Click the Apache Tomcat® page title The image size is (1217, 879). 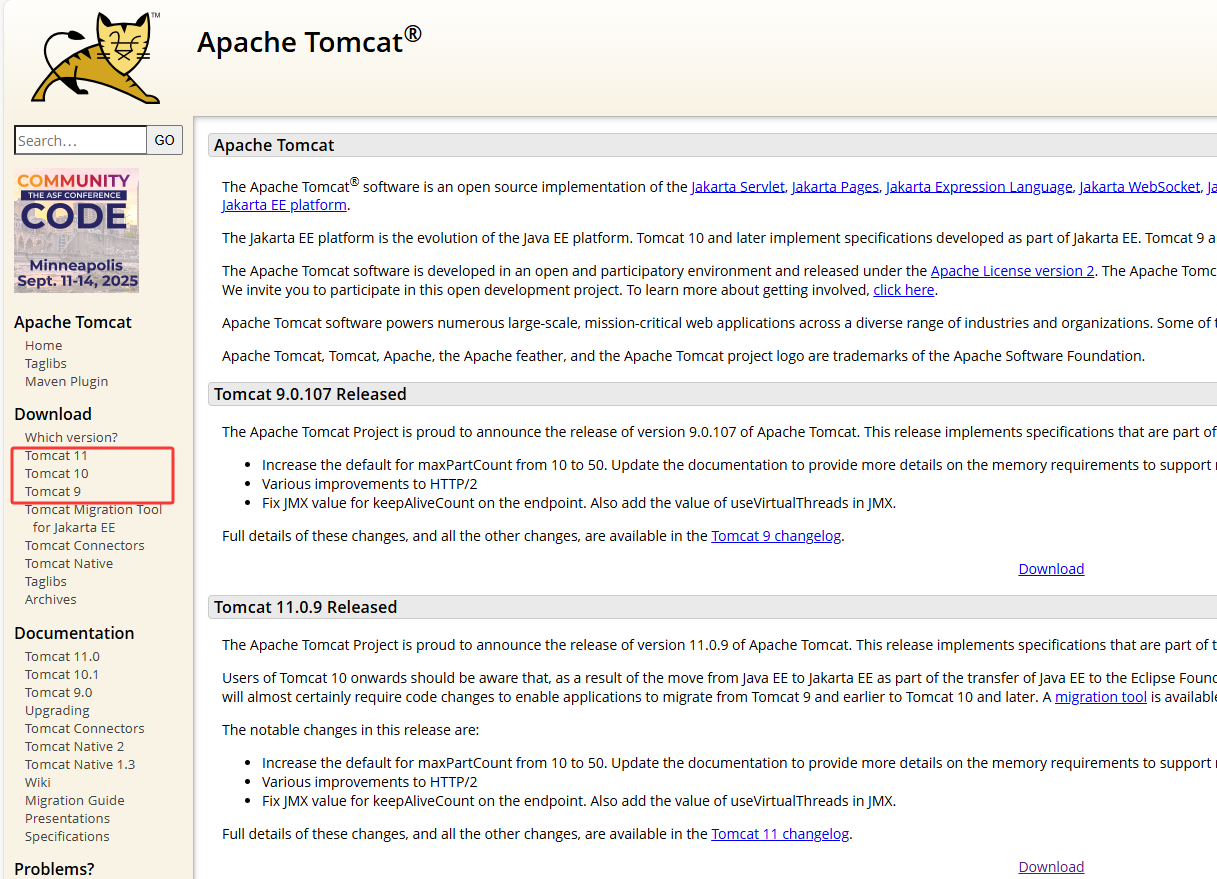tap(309, 41)
